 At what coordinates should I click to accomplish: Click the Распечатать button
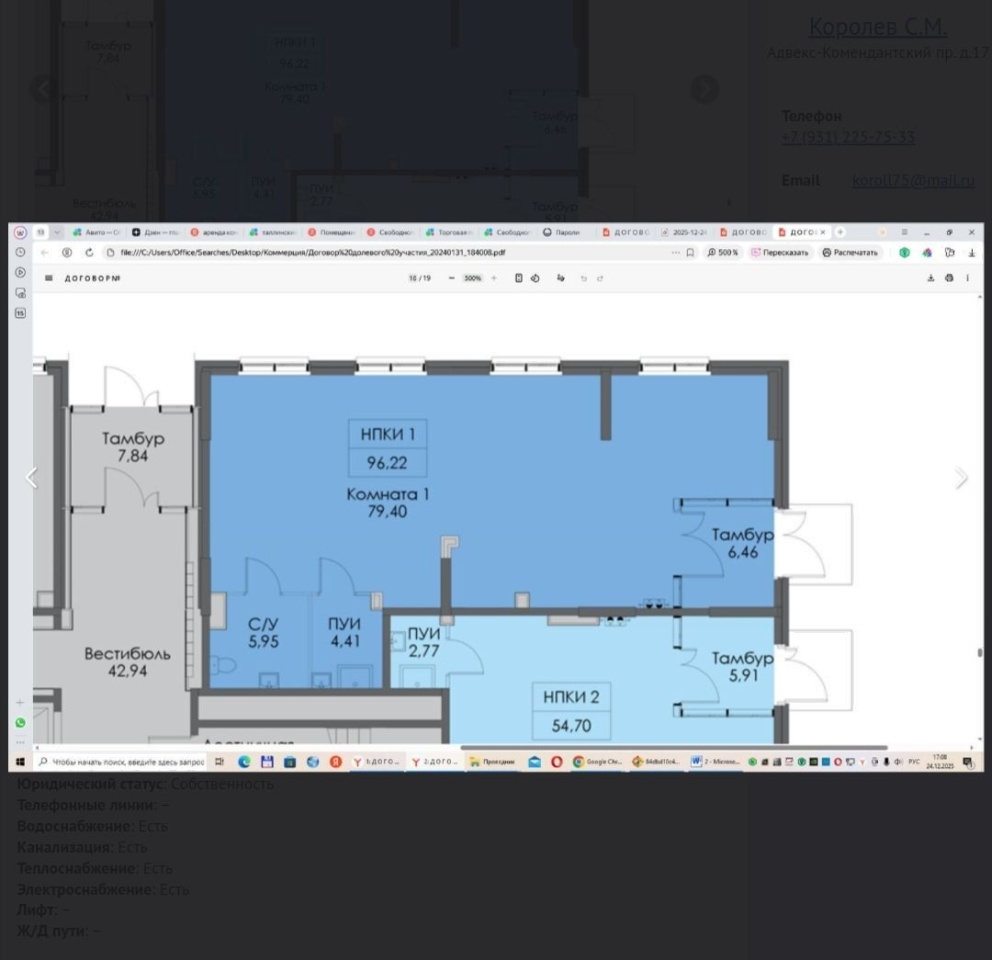coord(850,253)
